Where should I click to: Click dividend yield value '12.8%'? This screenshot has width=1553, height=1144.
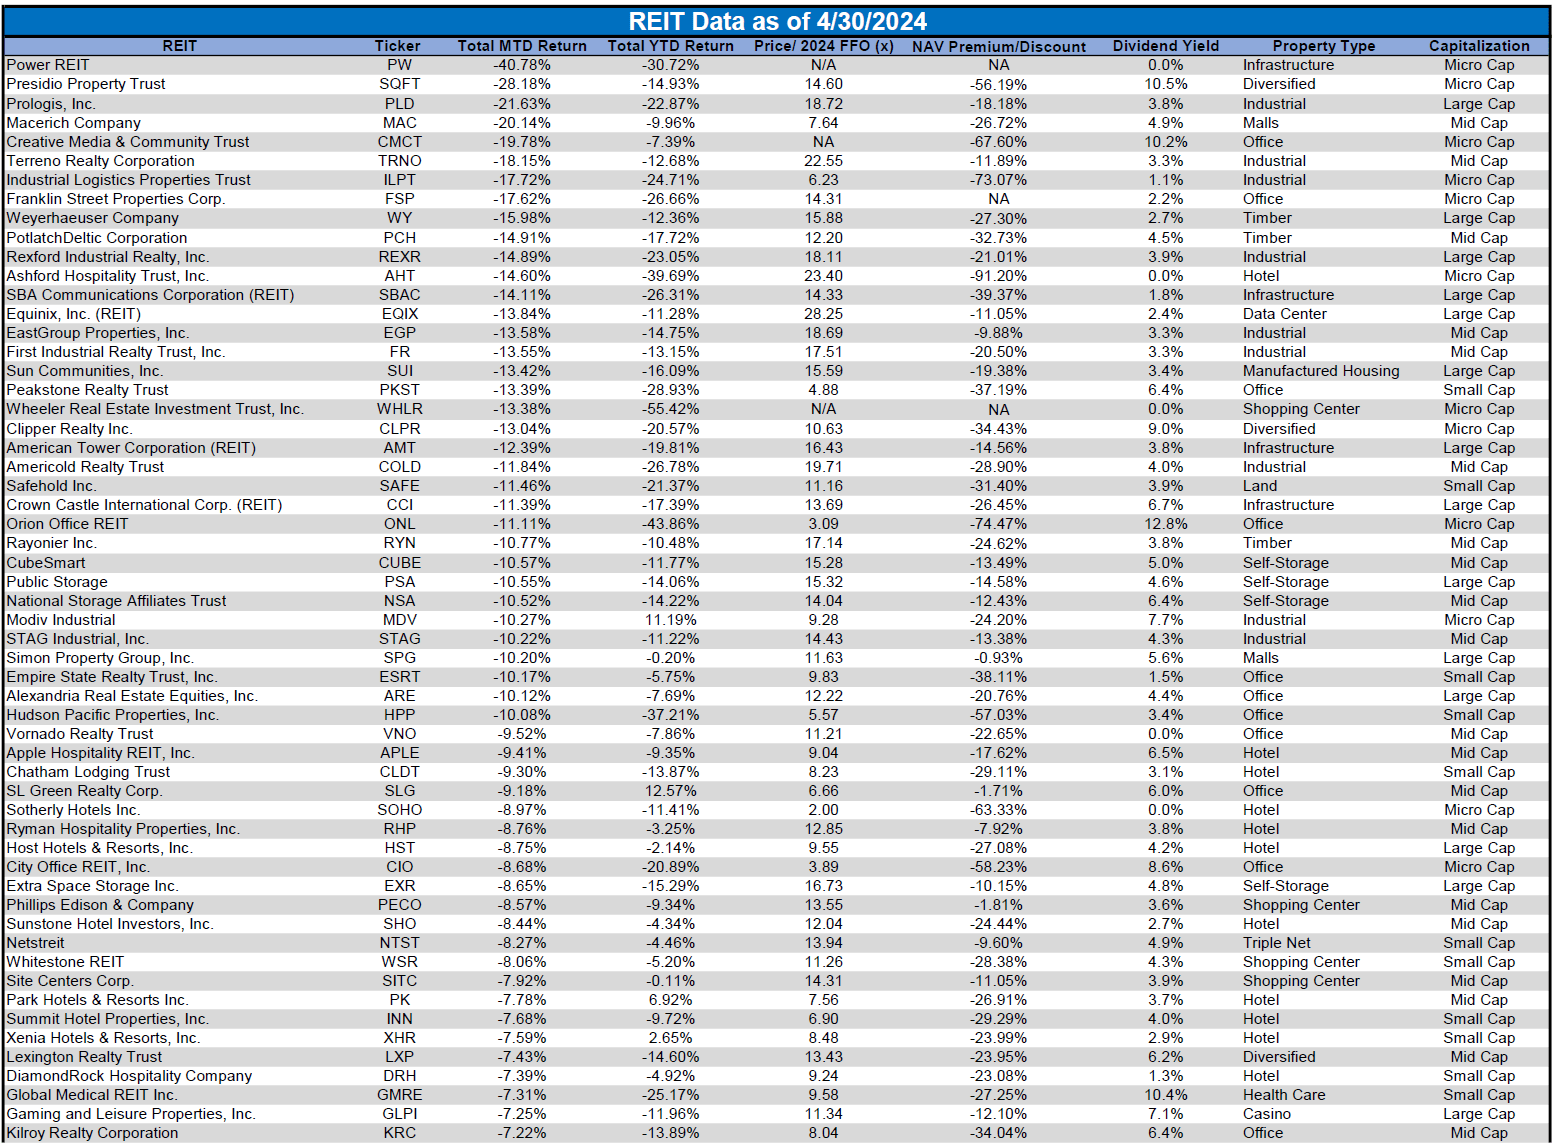coord(1166,524)
